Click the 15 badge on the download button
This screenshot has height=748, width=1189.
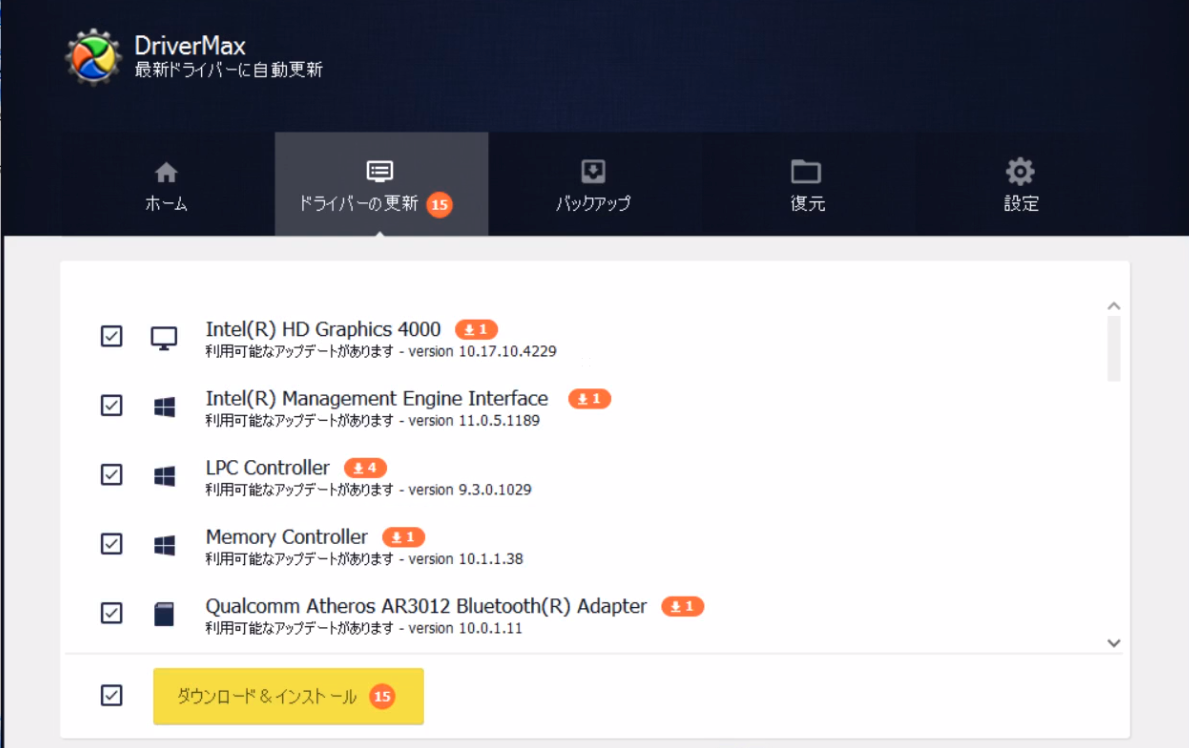tap(382, 696)
